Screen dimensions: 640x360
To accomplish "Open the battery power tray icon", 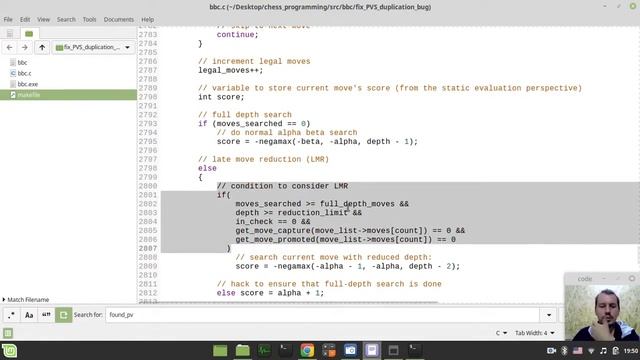I will (x=616, y=351).
